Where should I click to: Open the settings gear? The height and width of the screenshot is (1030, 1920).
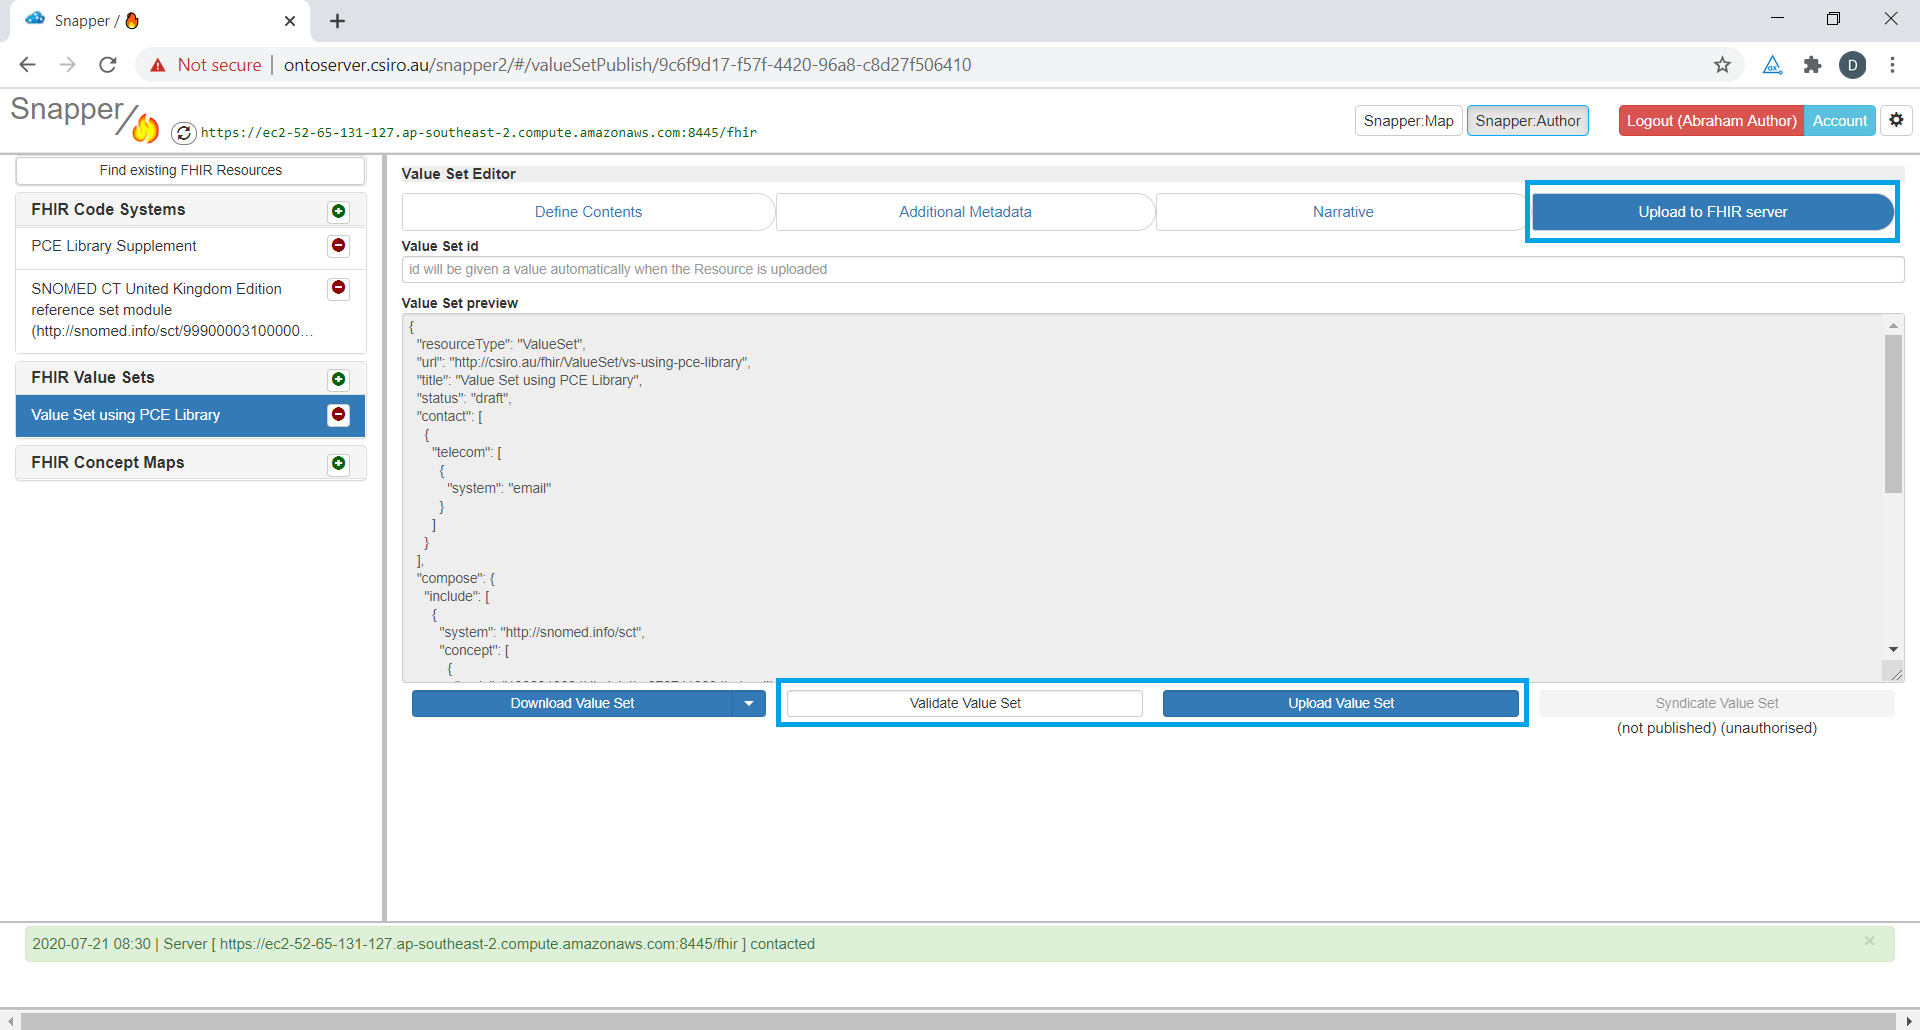coord(1896,120)
